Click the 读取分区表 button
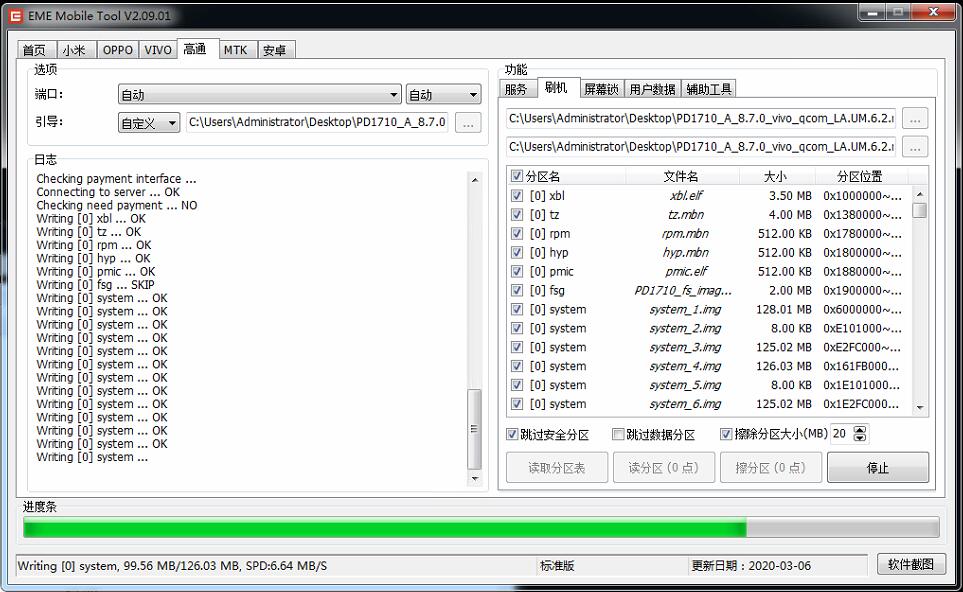Viewport: 963px width, 592px height. (x=556, y=468)
